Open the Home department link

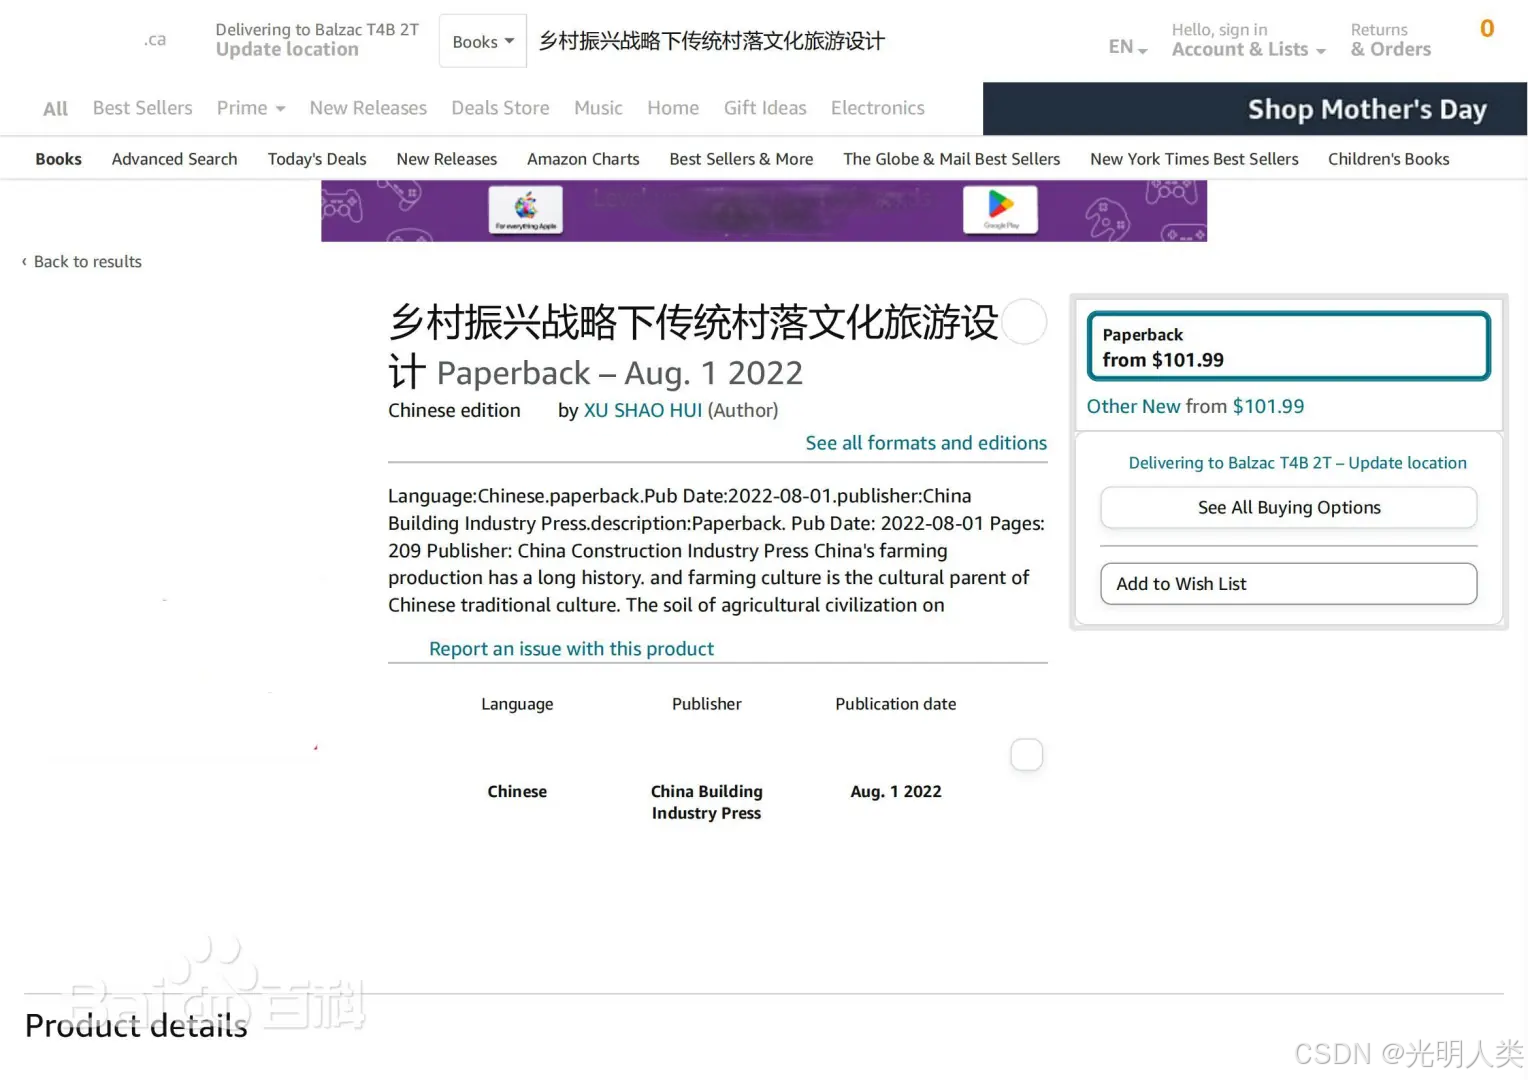[673, 108]
